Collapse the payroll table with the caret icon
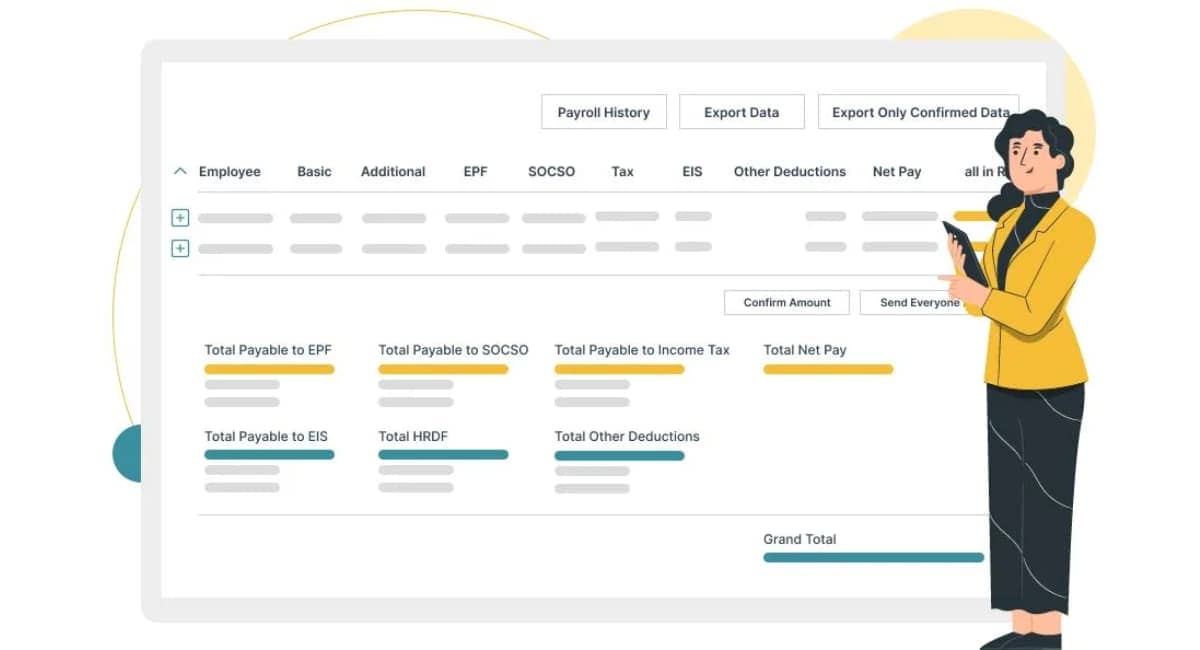This screenshot has height=650, width=1200. (180, 171)
